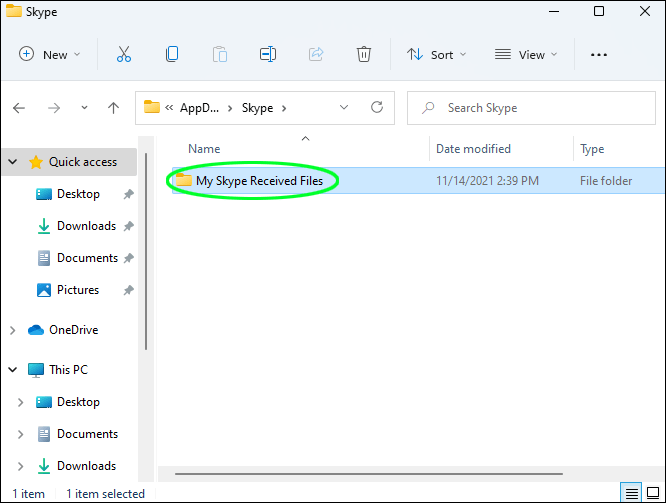
Task: Click the File folder type cell
Action: (606, 181)
